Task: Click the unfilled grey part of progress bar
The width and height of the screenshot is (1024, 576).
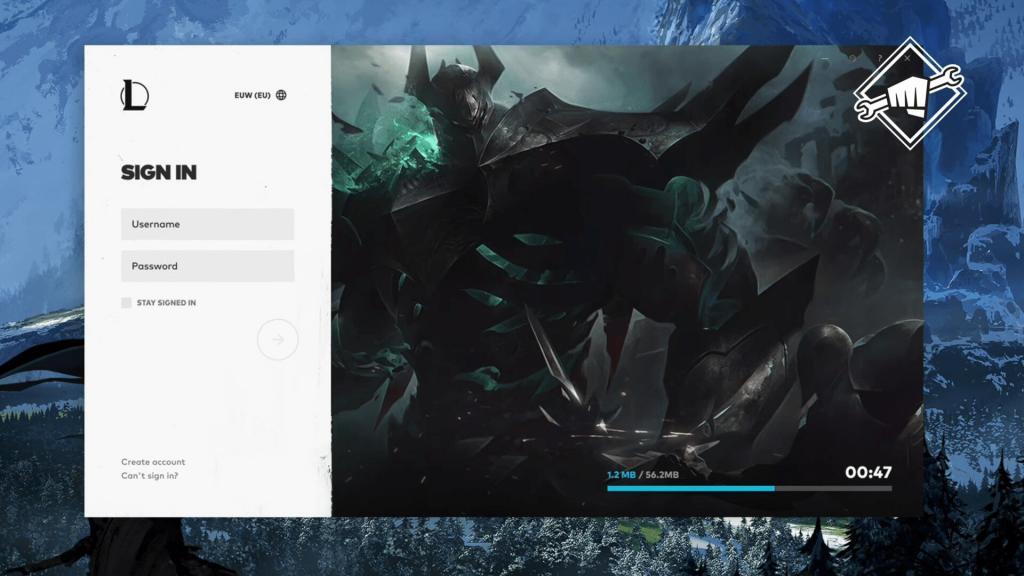Action: pos(832,488)
